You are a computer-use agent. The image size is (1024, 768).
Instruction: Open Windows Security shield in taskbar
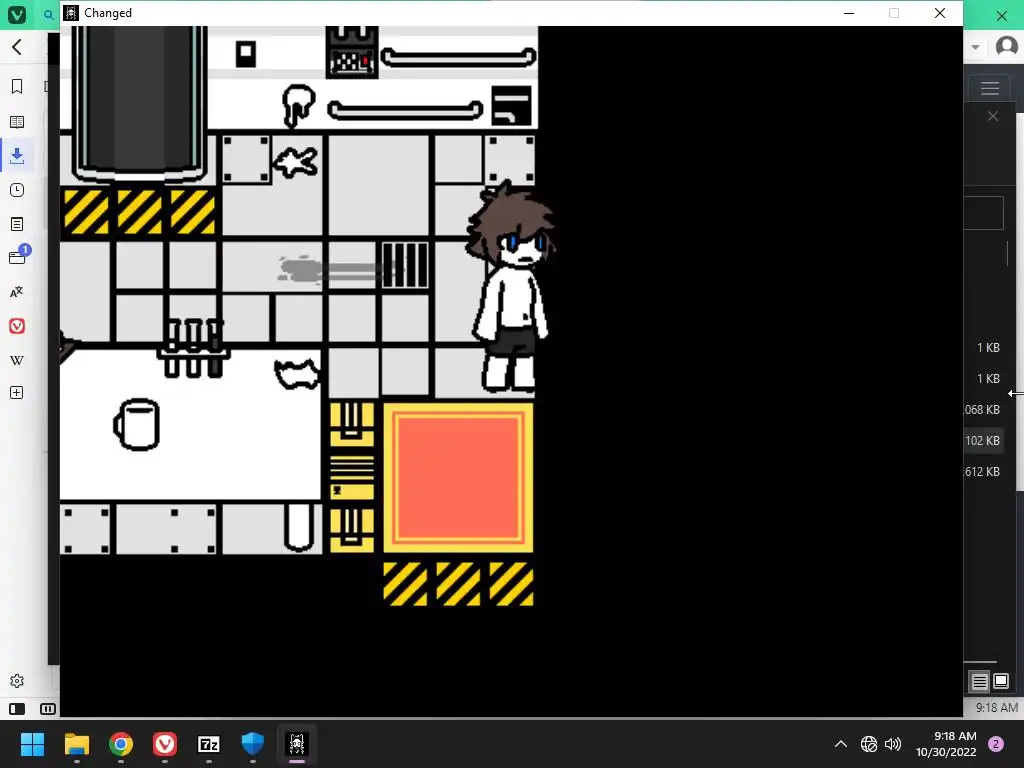(x=253, y=744)
